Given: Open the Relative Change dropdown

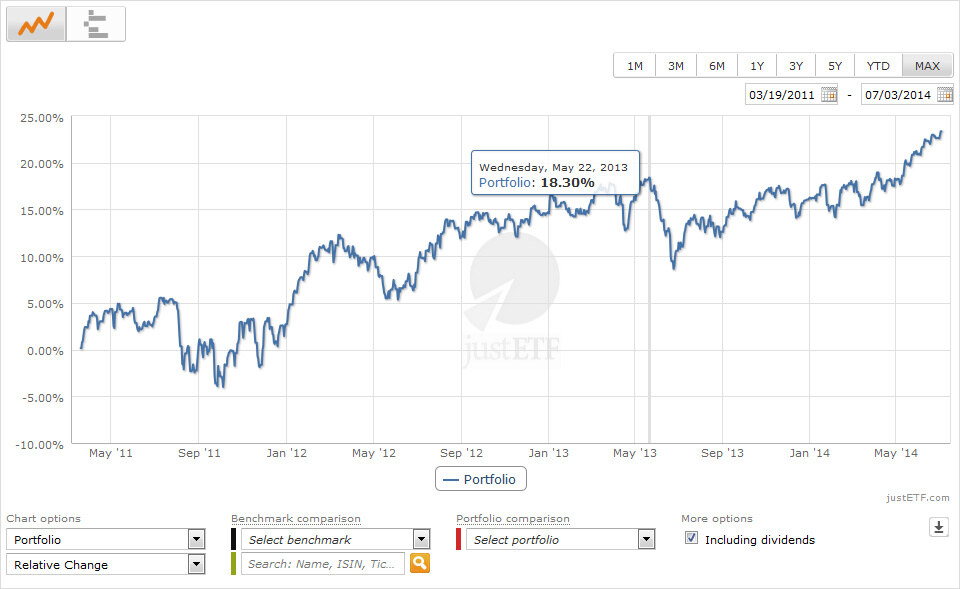Looking at the screenshot, I should [196, 564].
